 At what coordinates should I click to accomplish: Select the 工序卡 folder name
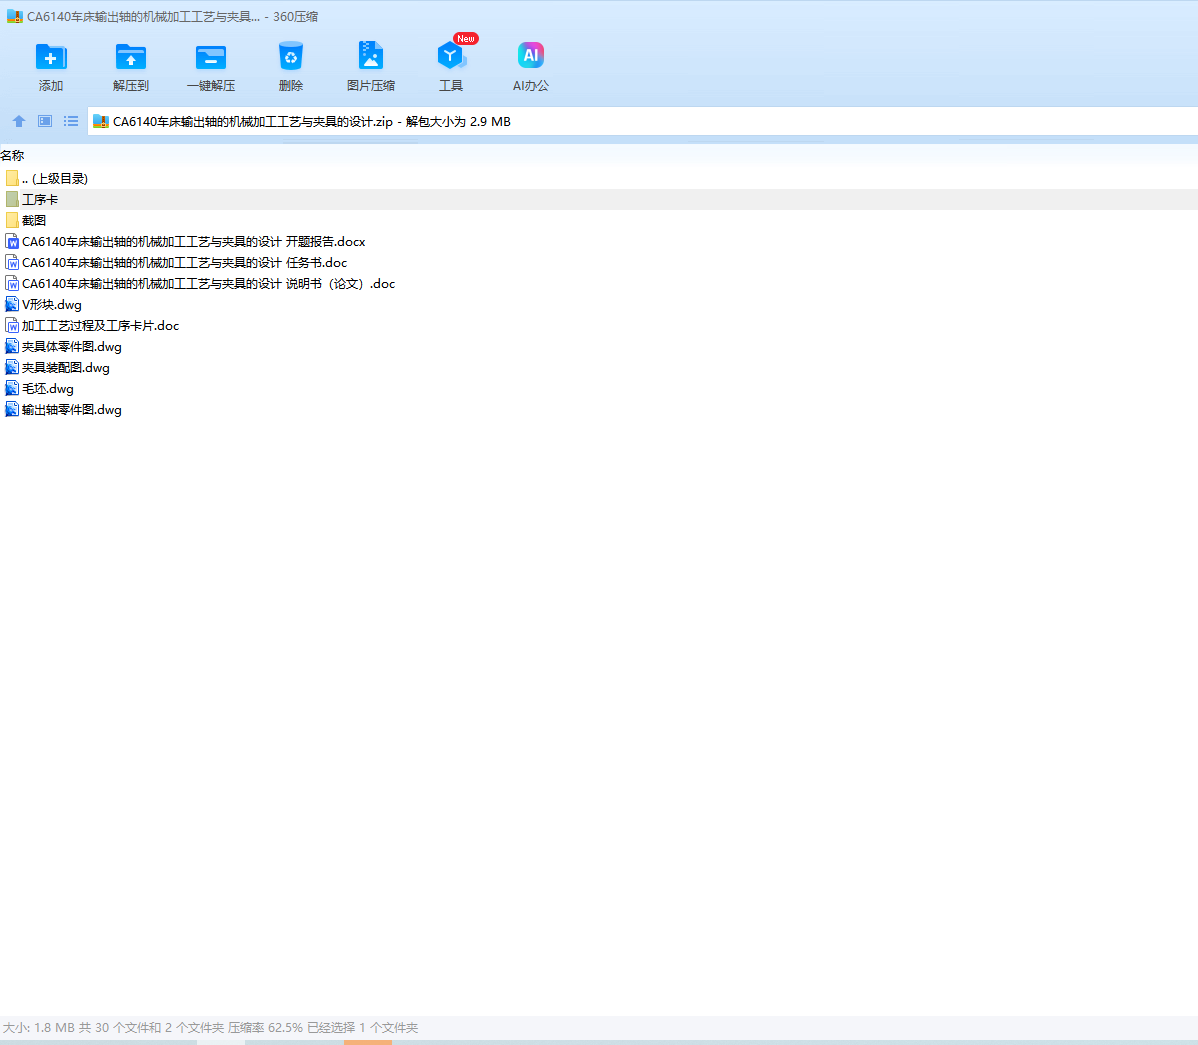tap(40, 199)
